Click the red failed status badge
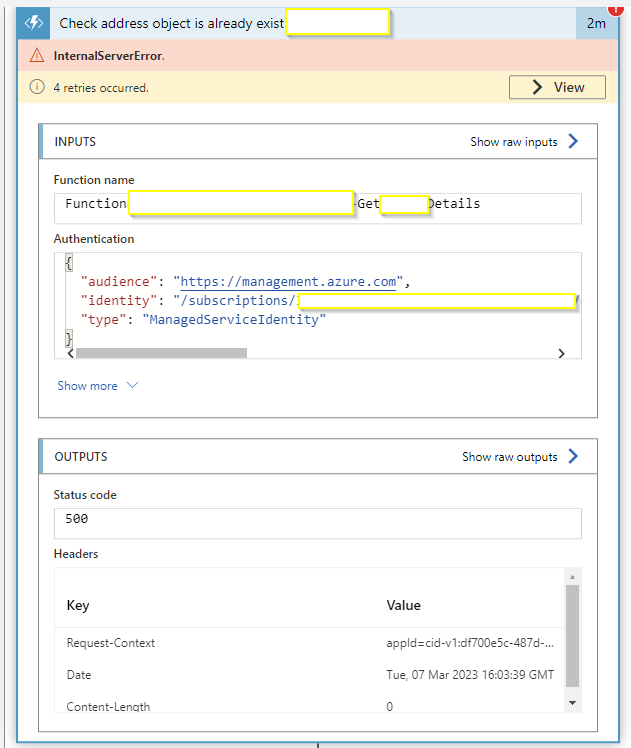The width and height of the screenshot is (631, 748). [x=616, y=10]
